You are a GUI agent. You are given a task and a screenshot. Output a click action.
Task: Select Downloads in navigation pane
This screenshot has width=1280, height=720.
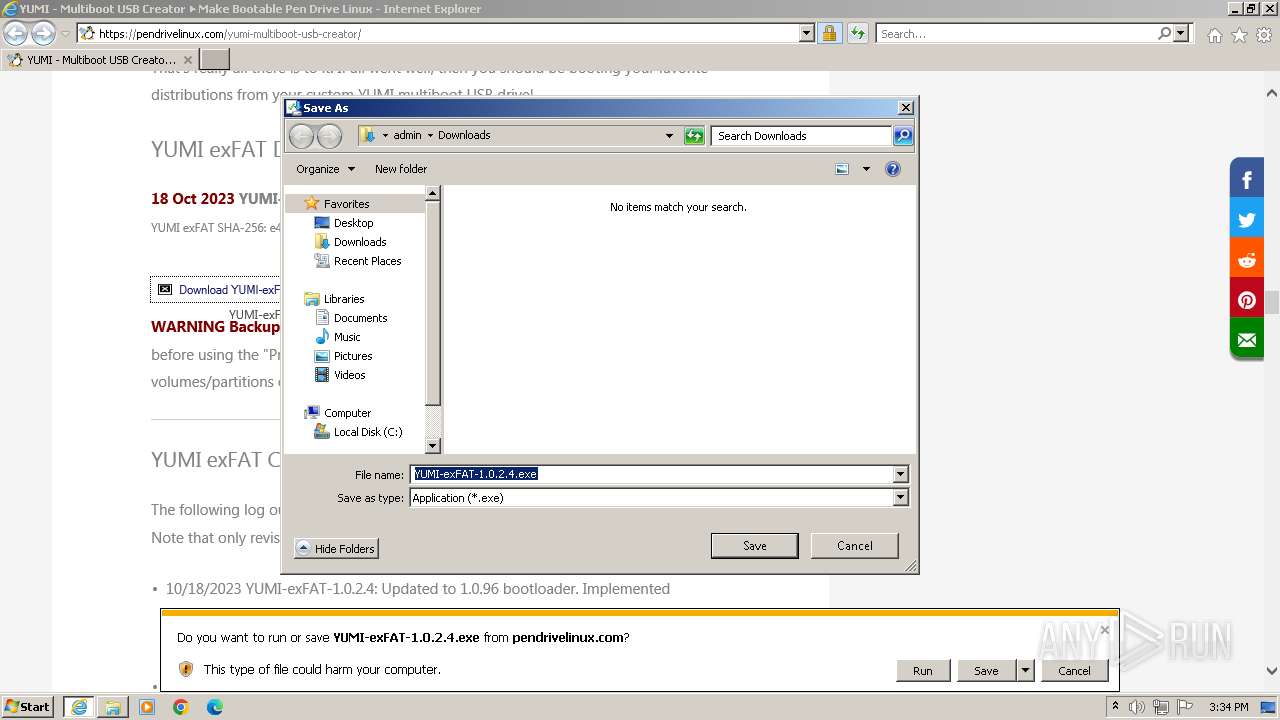coord(360,242)
